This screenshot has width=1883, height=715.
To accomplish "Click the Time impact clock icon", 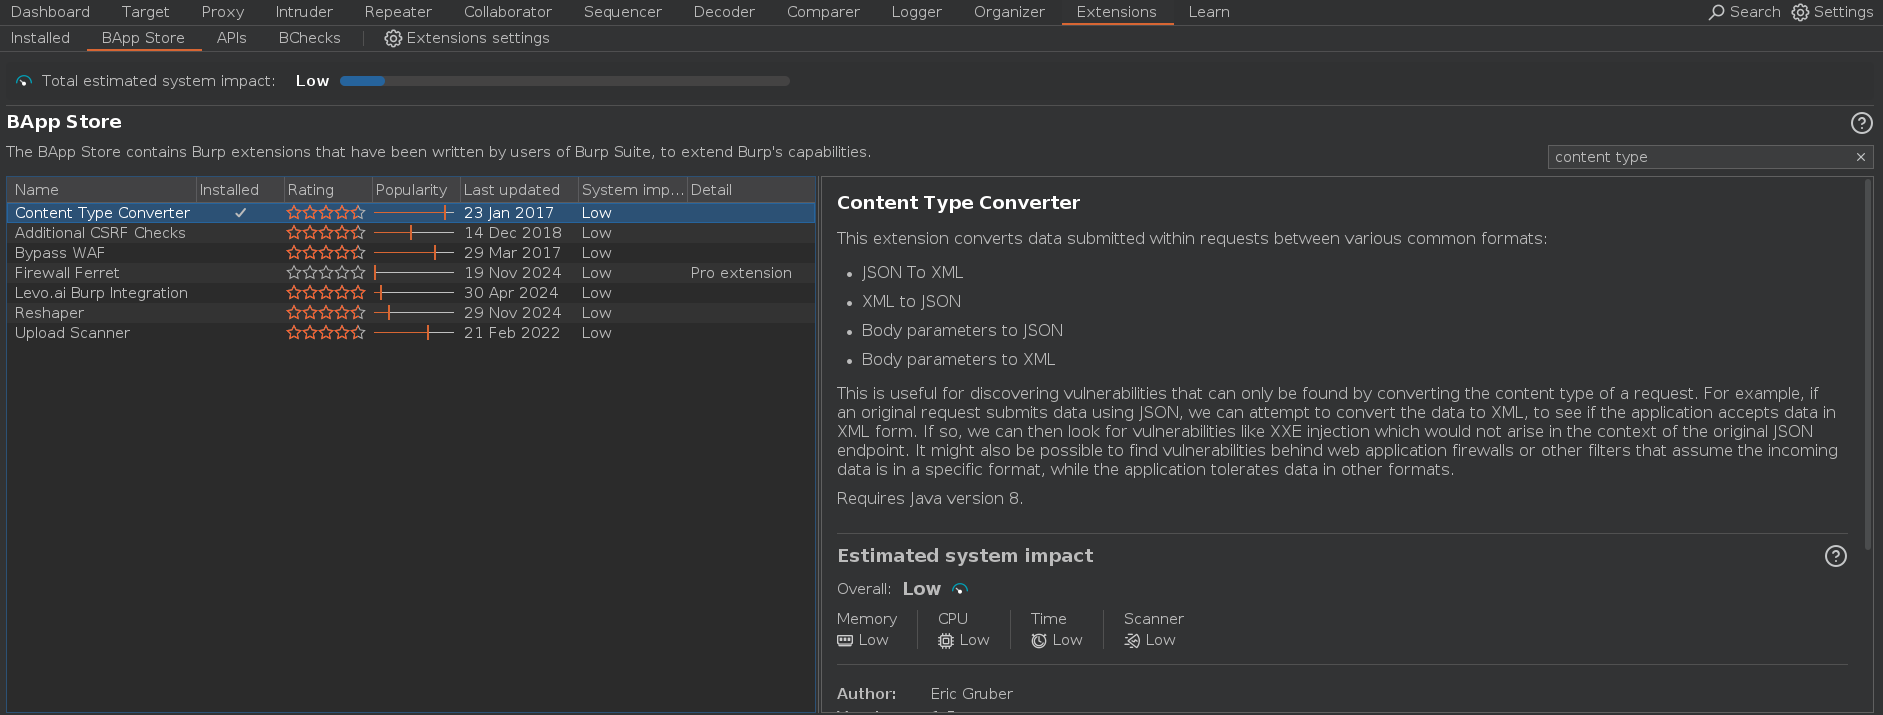I will 1039,640.
